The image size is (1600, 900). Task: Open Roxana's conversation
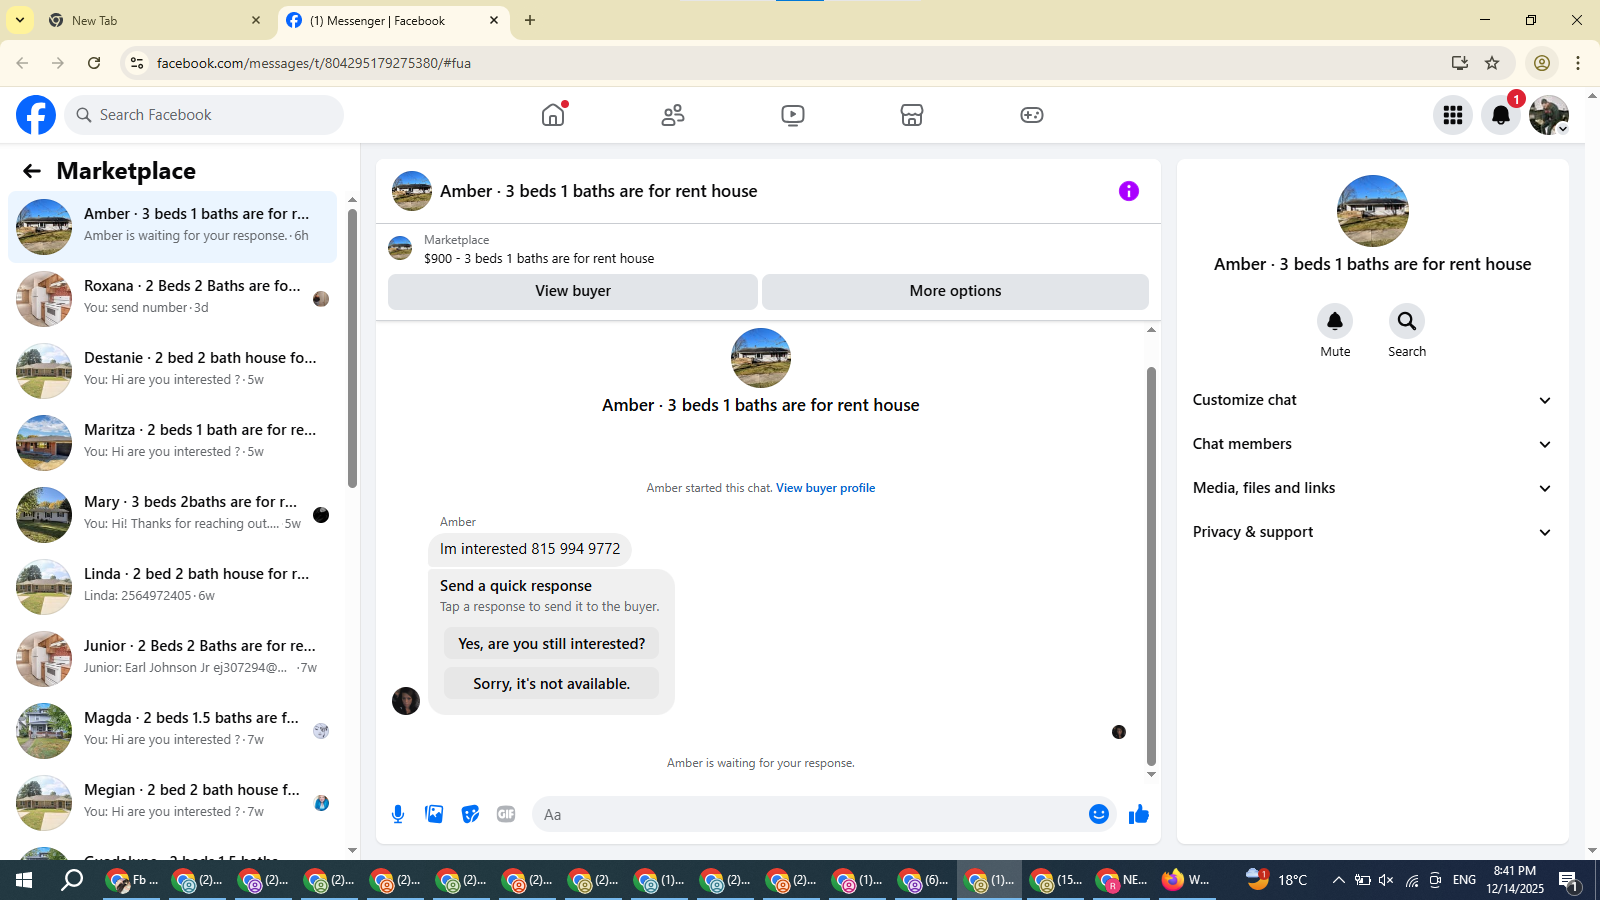tap(172, 299)
